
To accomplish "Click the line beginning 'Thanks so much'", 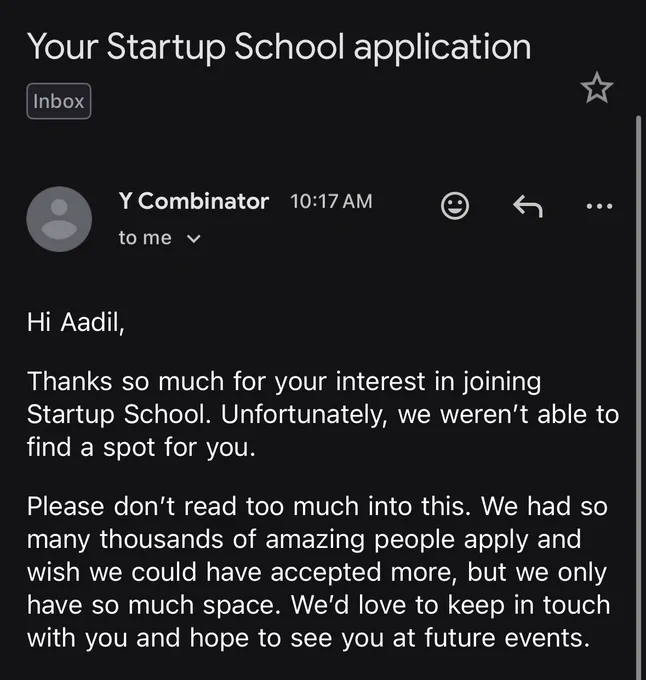I will coord(284,382).
